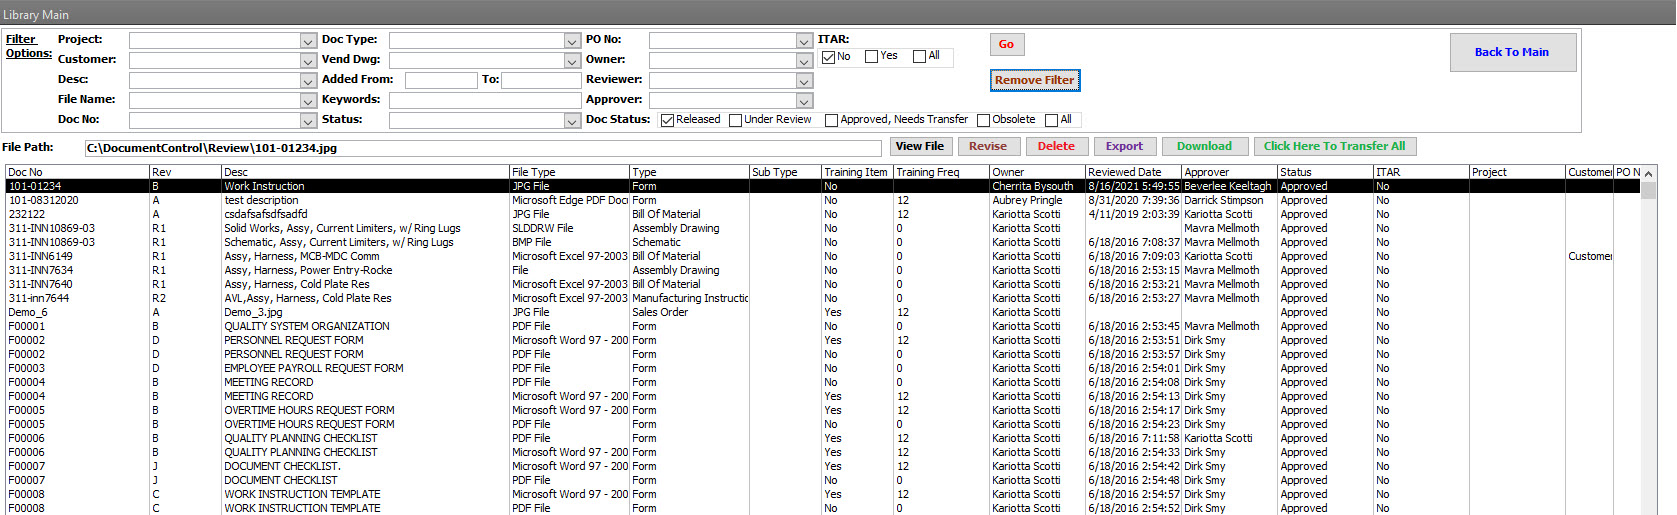Sort by the Doc No column header

[x=77, y=172]
